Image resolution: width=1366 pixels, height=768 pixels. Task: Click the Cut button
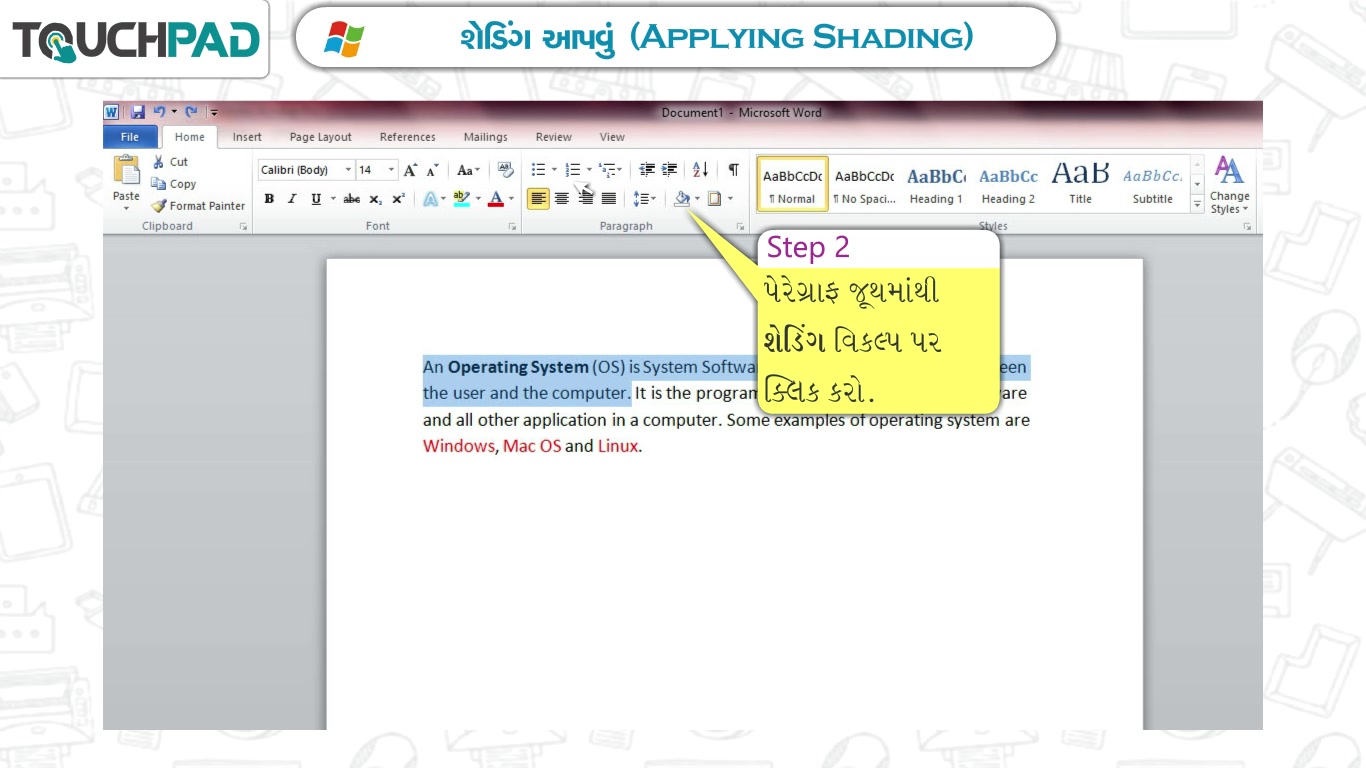170,161
